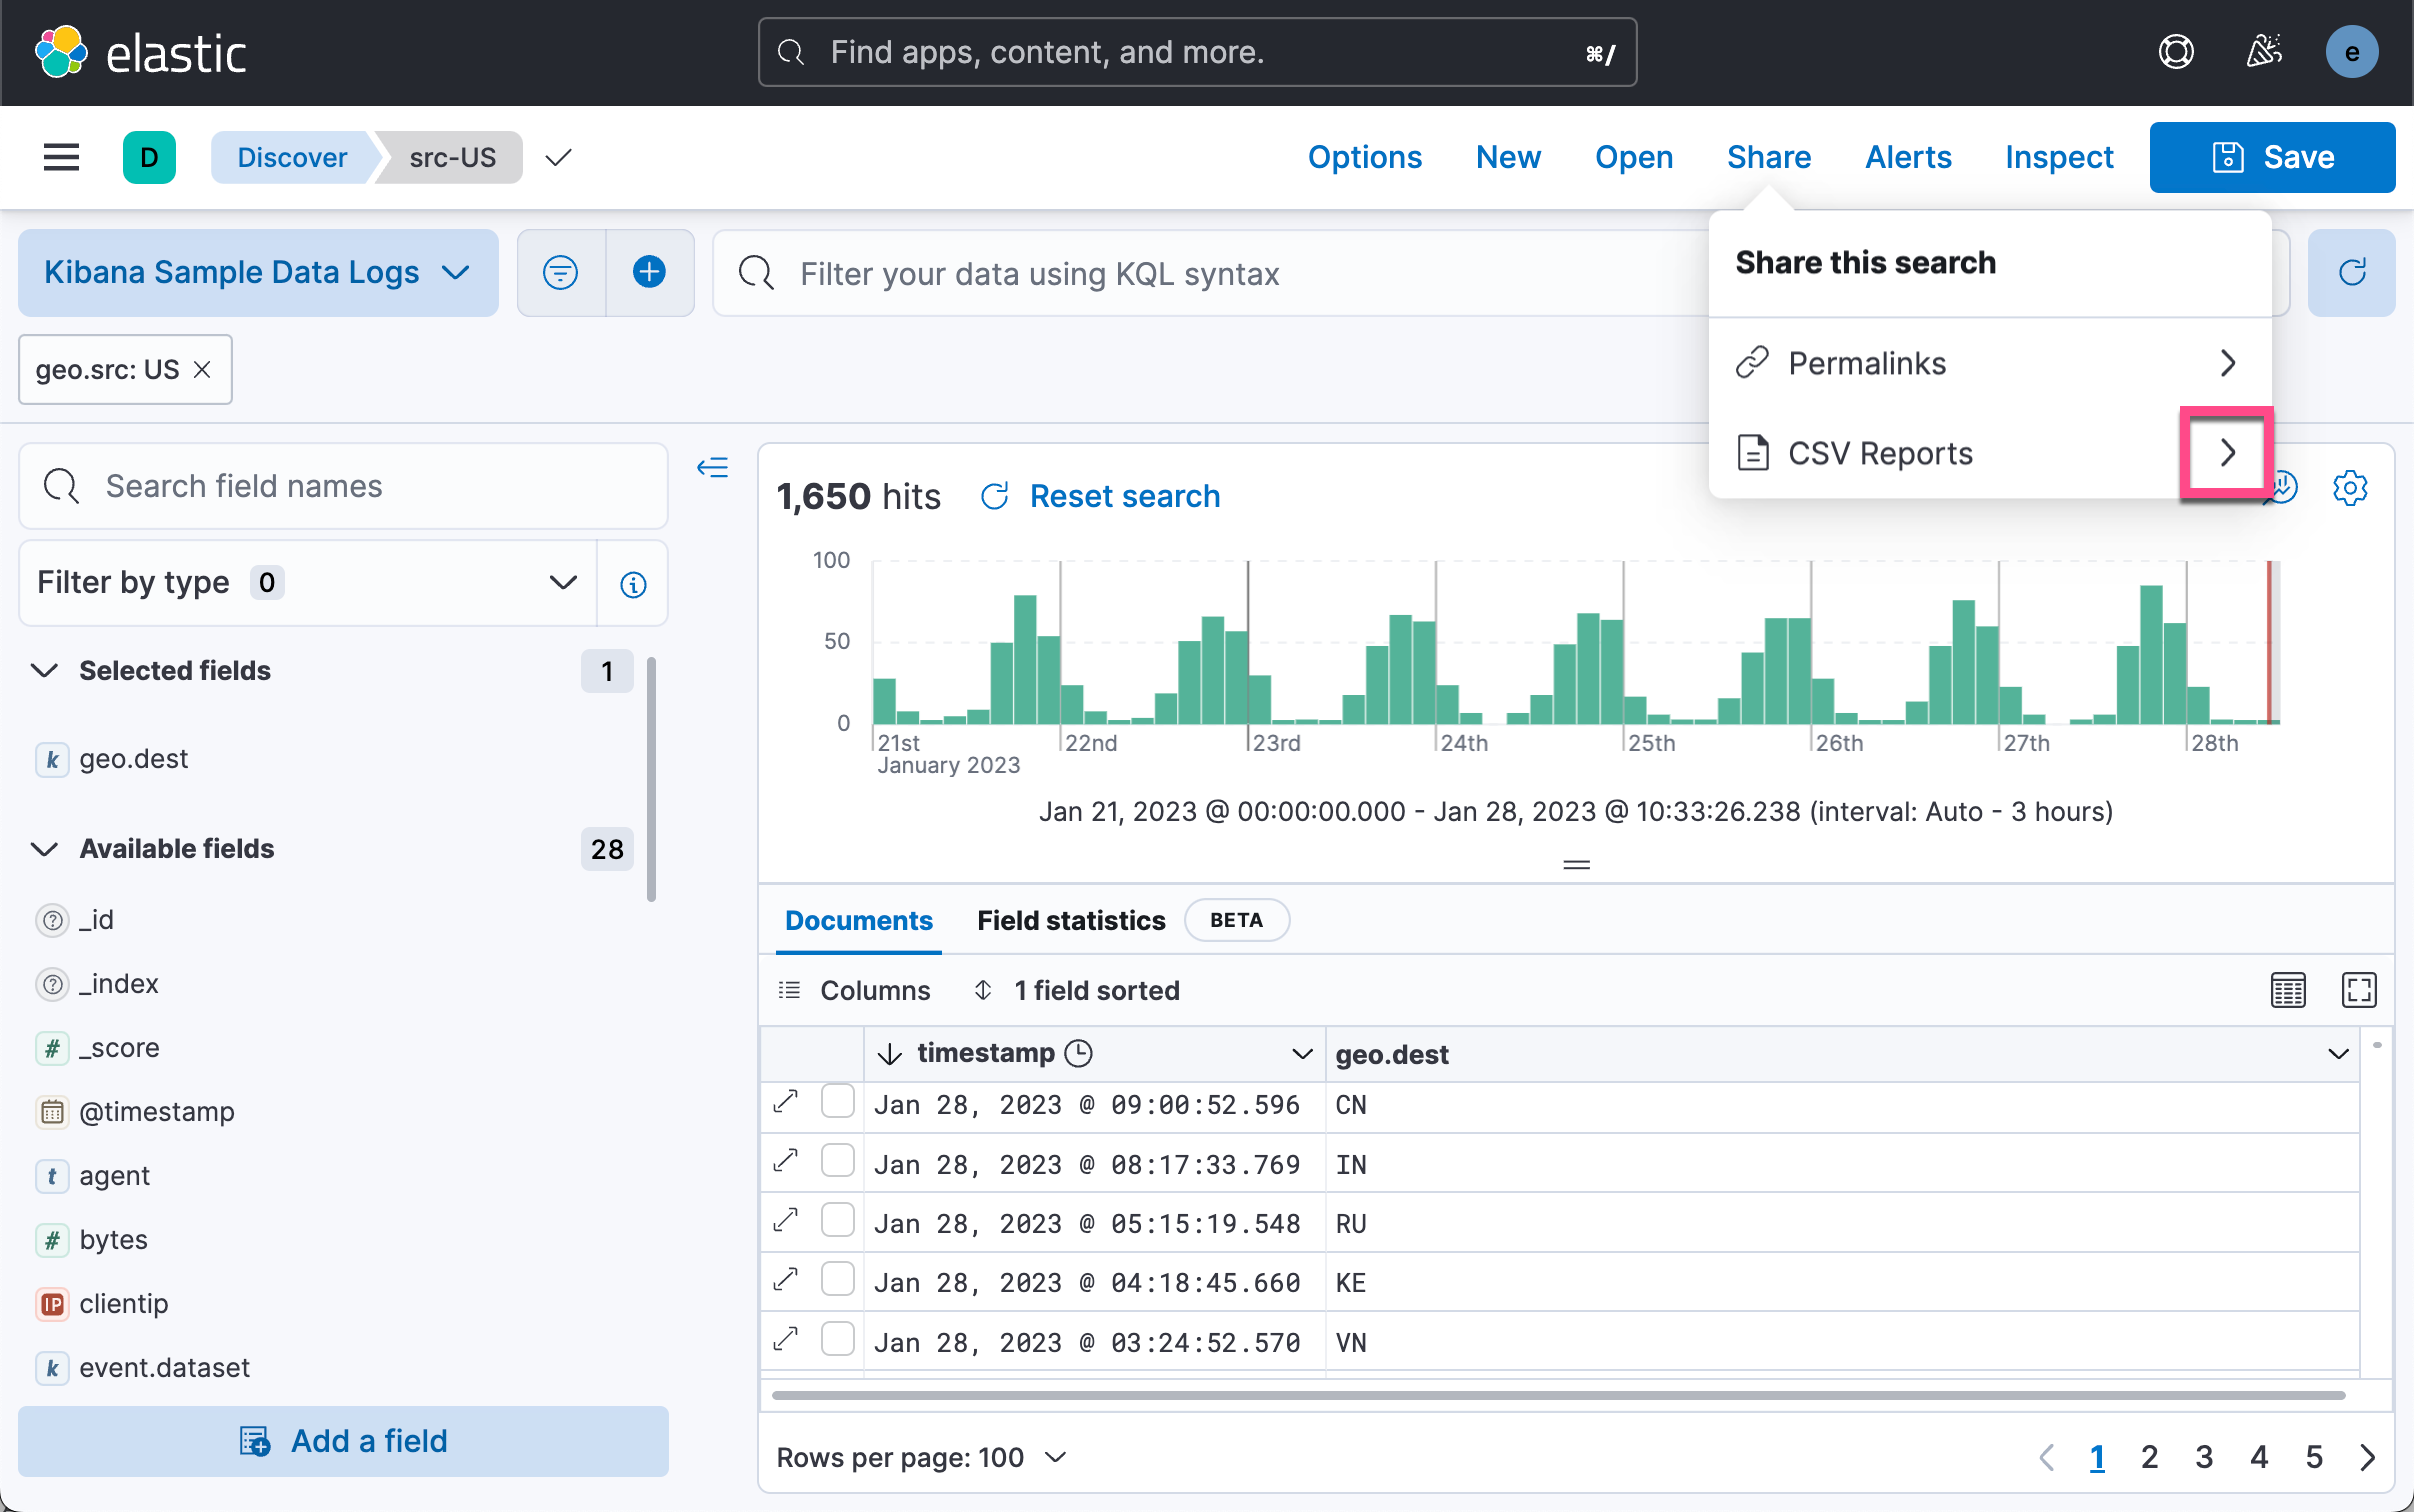This screenshot has width=2414, height=1512.
Task: Click the Save button
Action: tap(2271, 157)
